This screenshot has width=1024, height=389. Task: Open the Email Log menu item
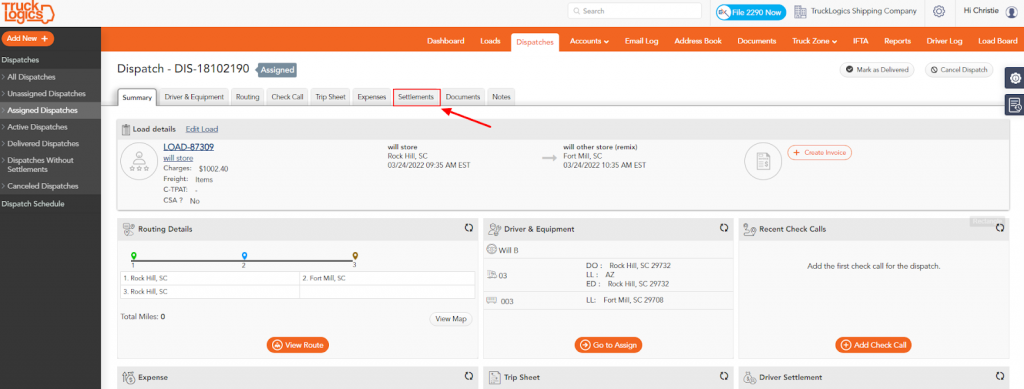tap(641, 41)
